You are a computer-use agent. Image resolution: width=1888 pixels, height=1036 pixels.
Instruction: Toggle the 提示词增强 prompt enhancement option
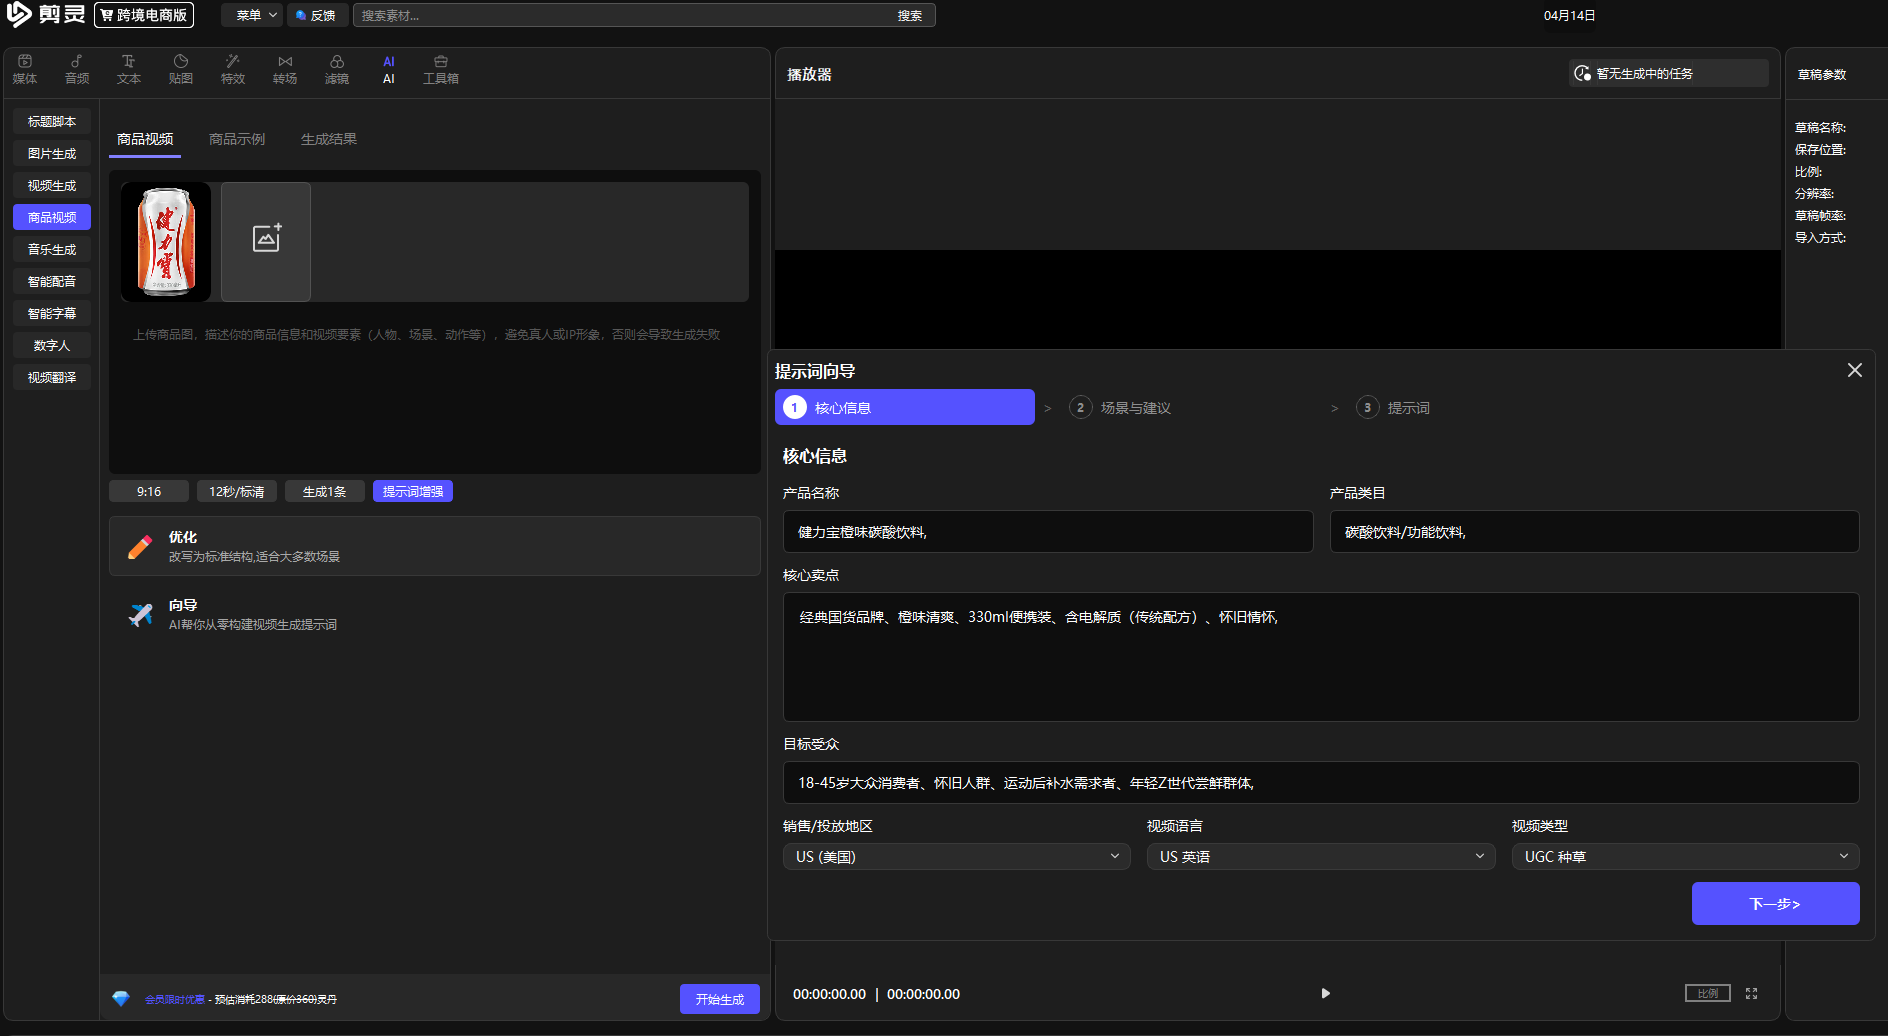coord(412,491)
